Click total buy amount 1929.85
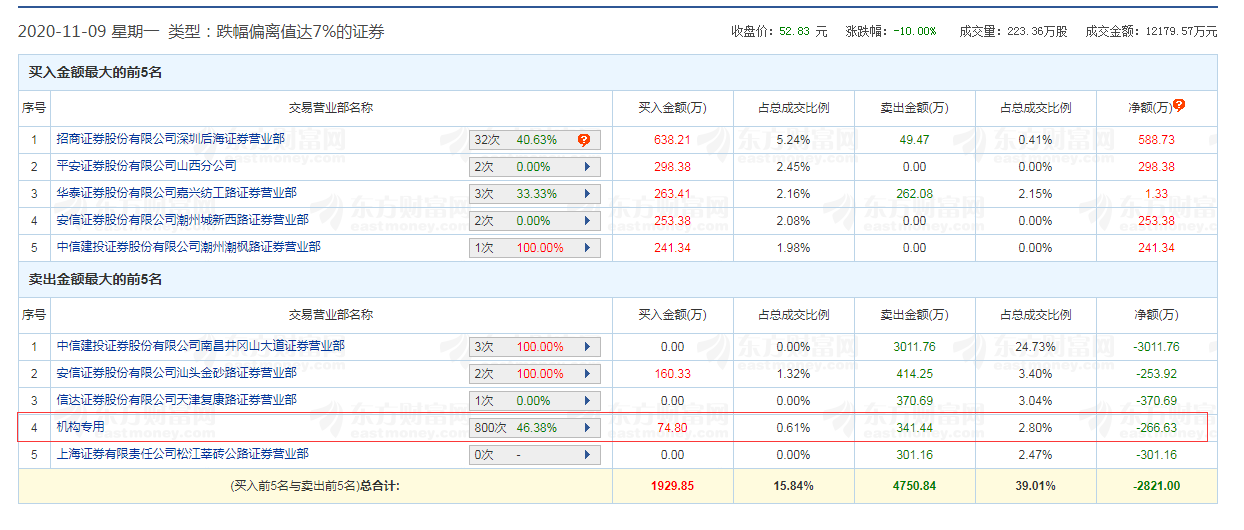1244x530 pixels. 672,485
